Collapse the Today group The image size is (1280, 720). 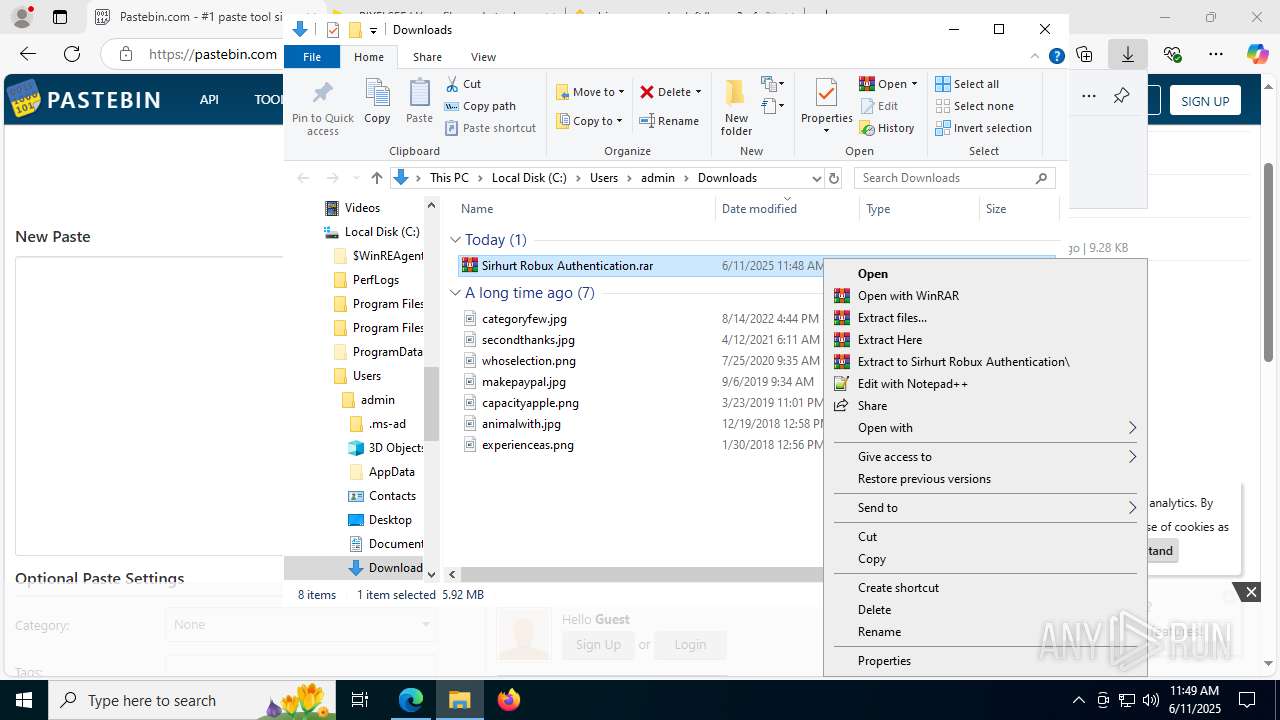[x=456, y=240]
